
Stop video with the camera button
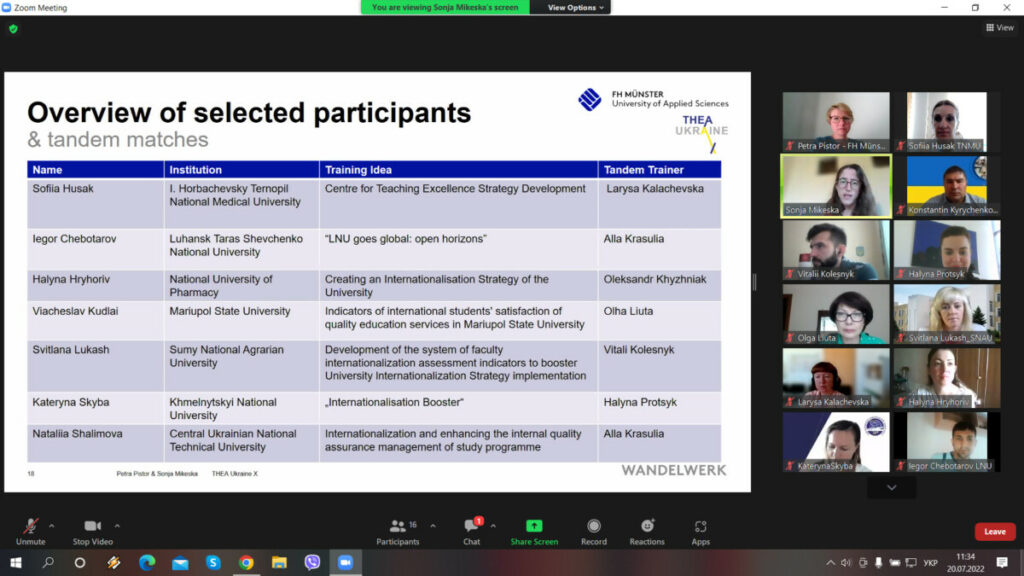click(93, 528)
